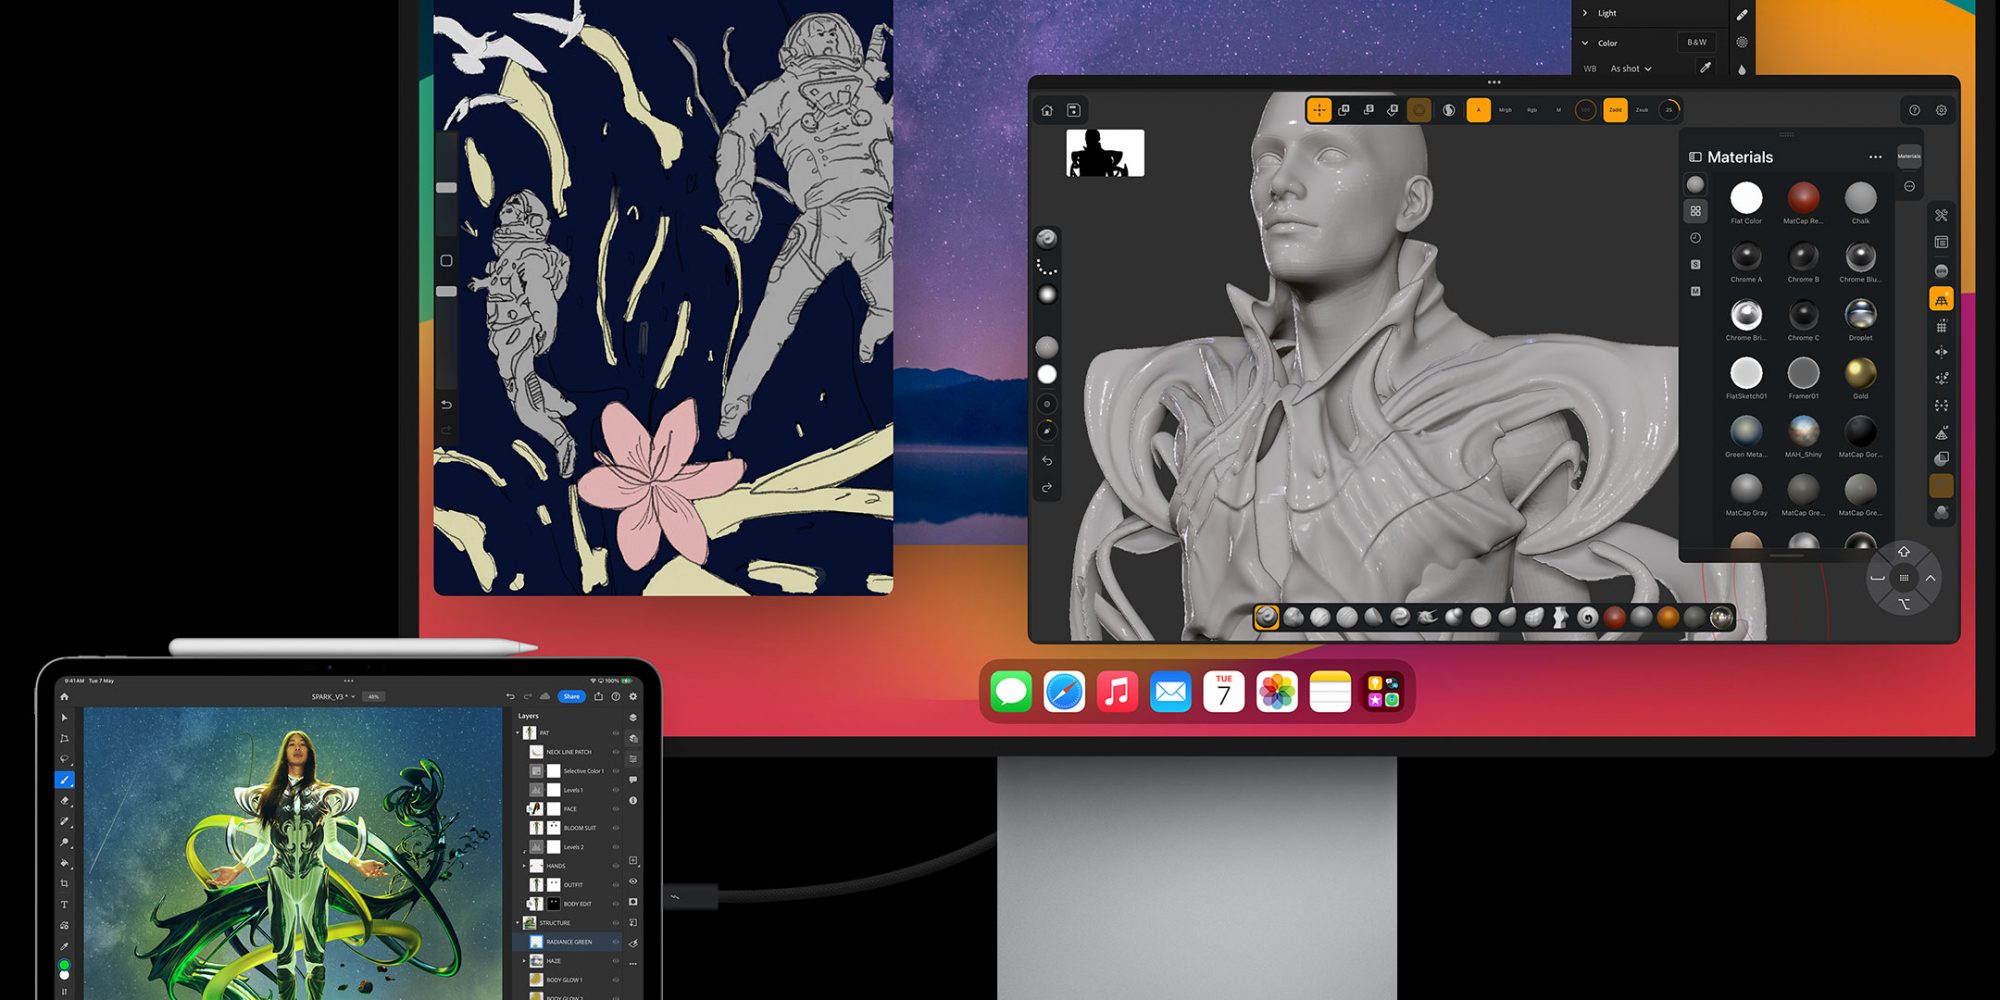This screenshot has width=2000, height=1000.
Task: Click the Share button in Photoshop
Action: click(x=571, y=697)
